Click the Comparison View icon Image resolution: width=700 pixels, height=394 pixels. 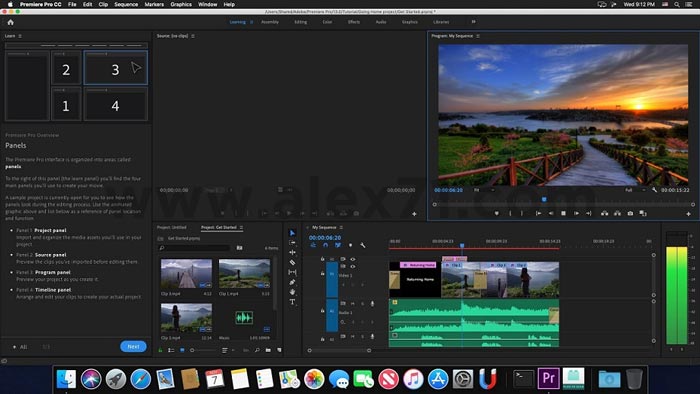tap(643, 213)
